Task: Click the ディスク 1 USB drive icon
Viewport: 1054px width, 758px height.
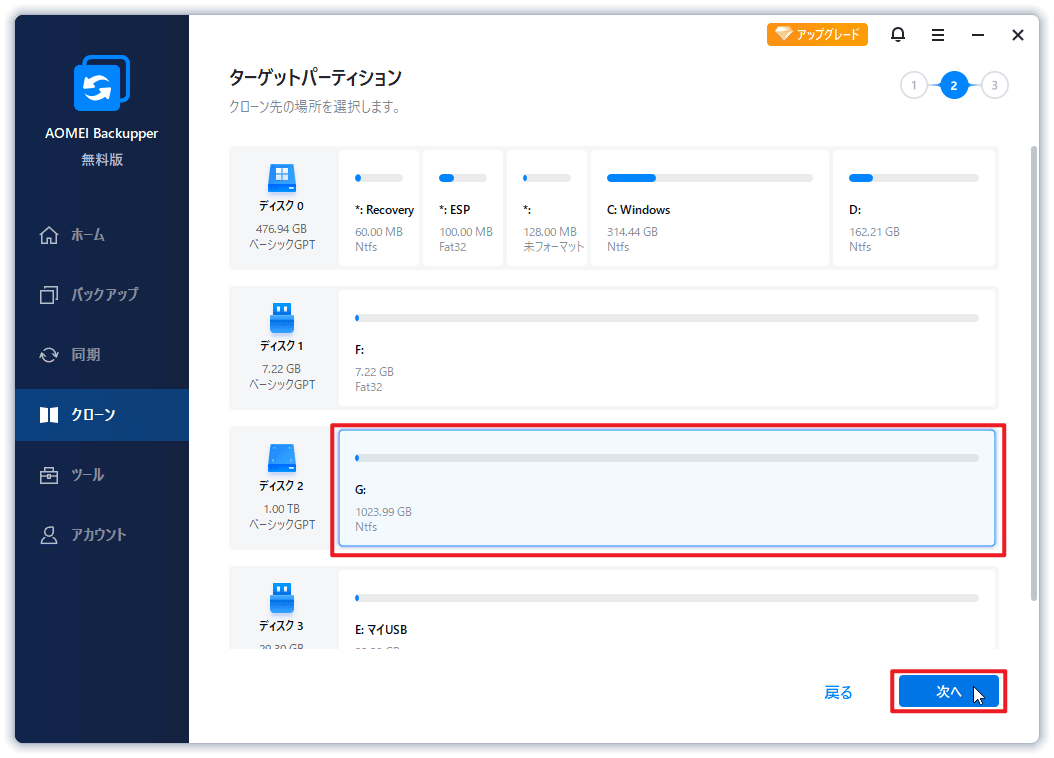Action: pyautogui.click(x=282, y=318)
